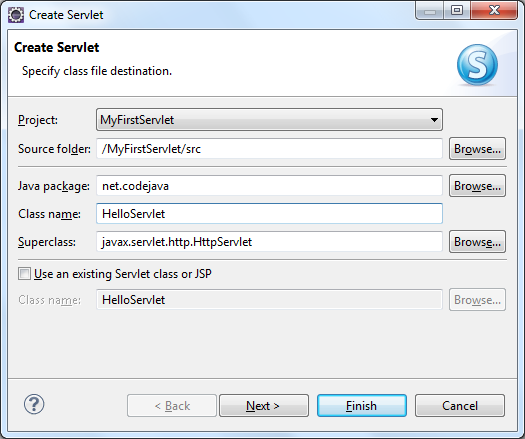This screenshot has width=525, height=439.
Task: Minimize the Create Servlet dialog
Action: coord(430,11)
